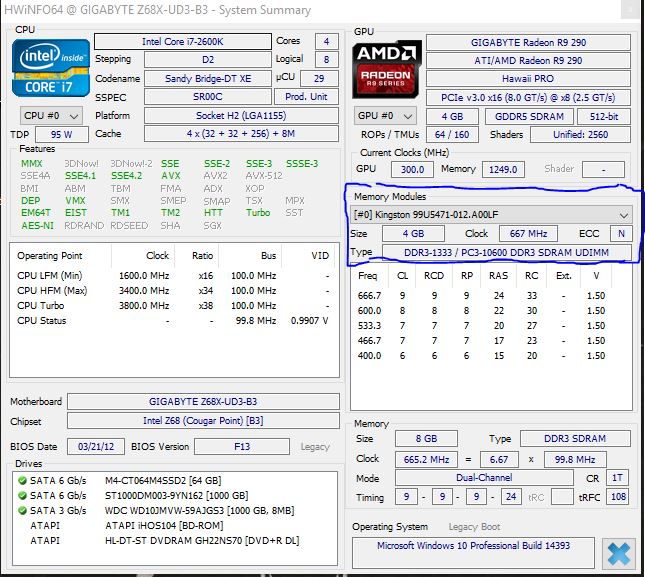The height and width of the screenshot is (577, 645).
Task: Click the ECC N field
Action: (621, 234)
